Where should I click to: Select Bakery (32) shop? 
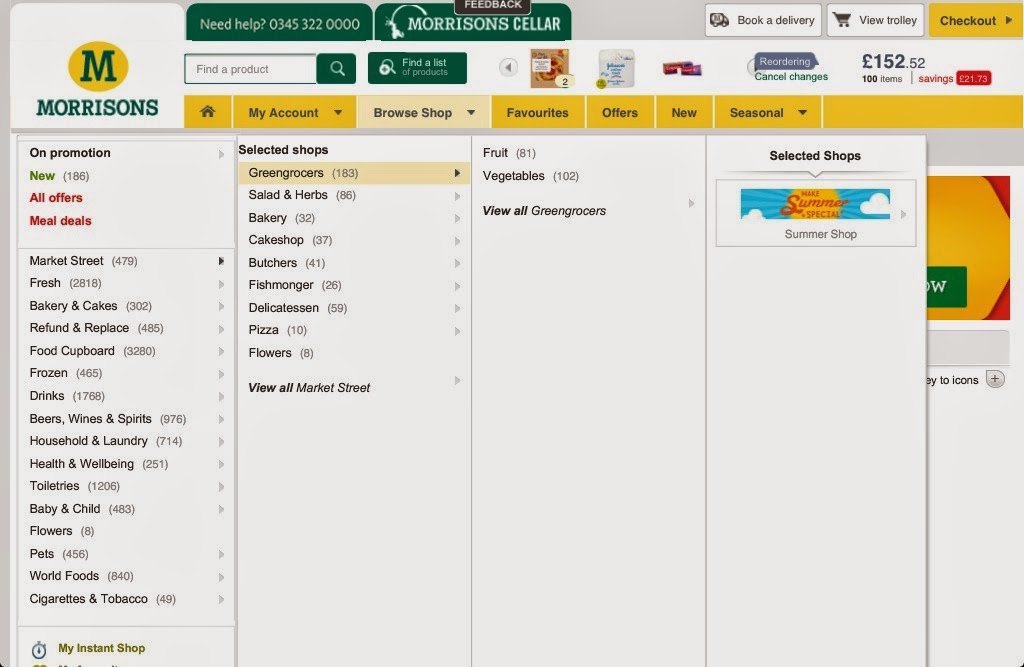354,218
